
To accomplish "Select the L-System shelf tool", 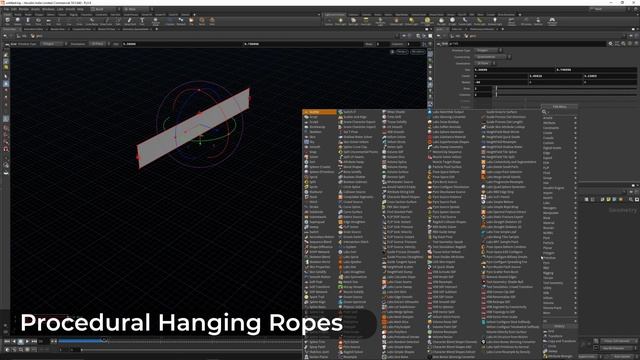I will coord(170,21).
